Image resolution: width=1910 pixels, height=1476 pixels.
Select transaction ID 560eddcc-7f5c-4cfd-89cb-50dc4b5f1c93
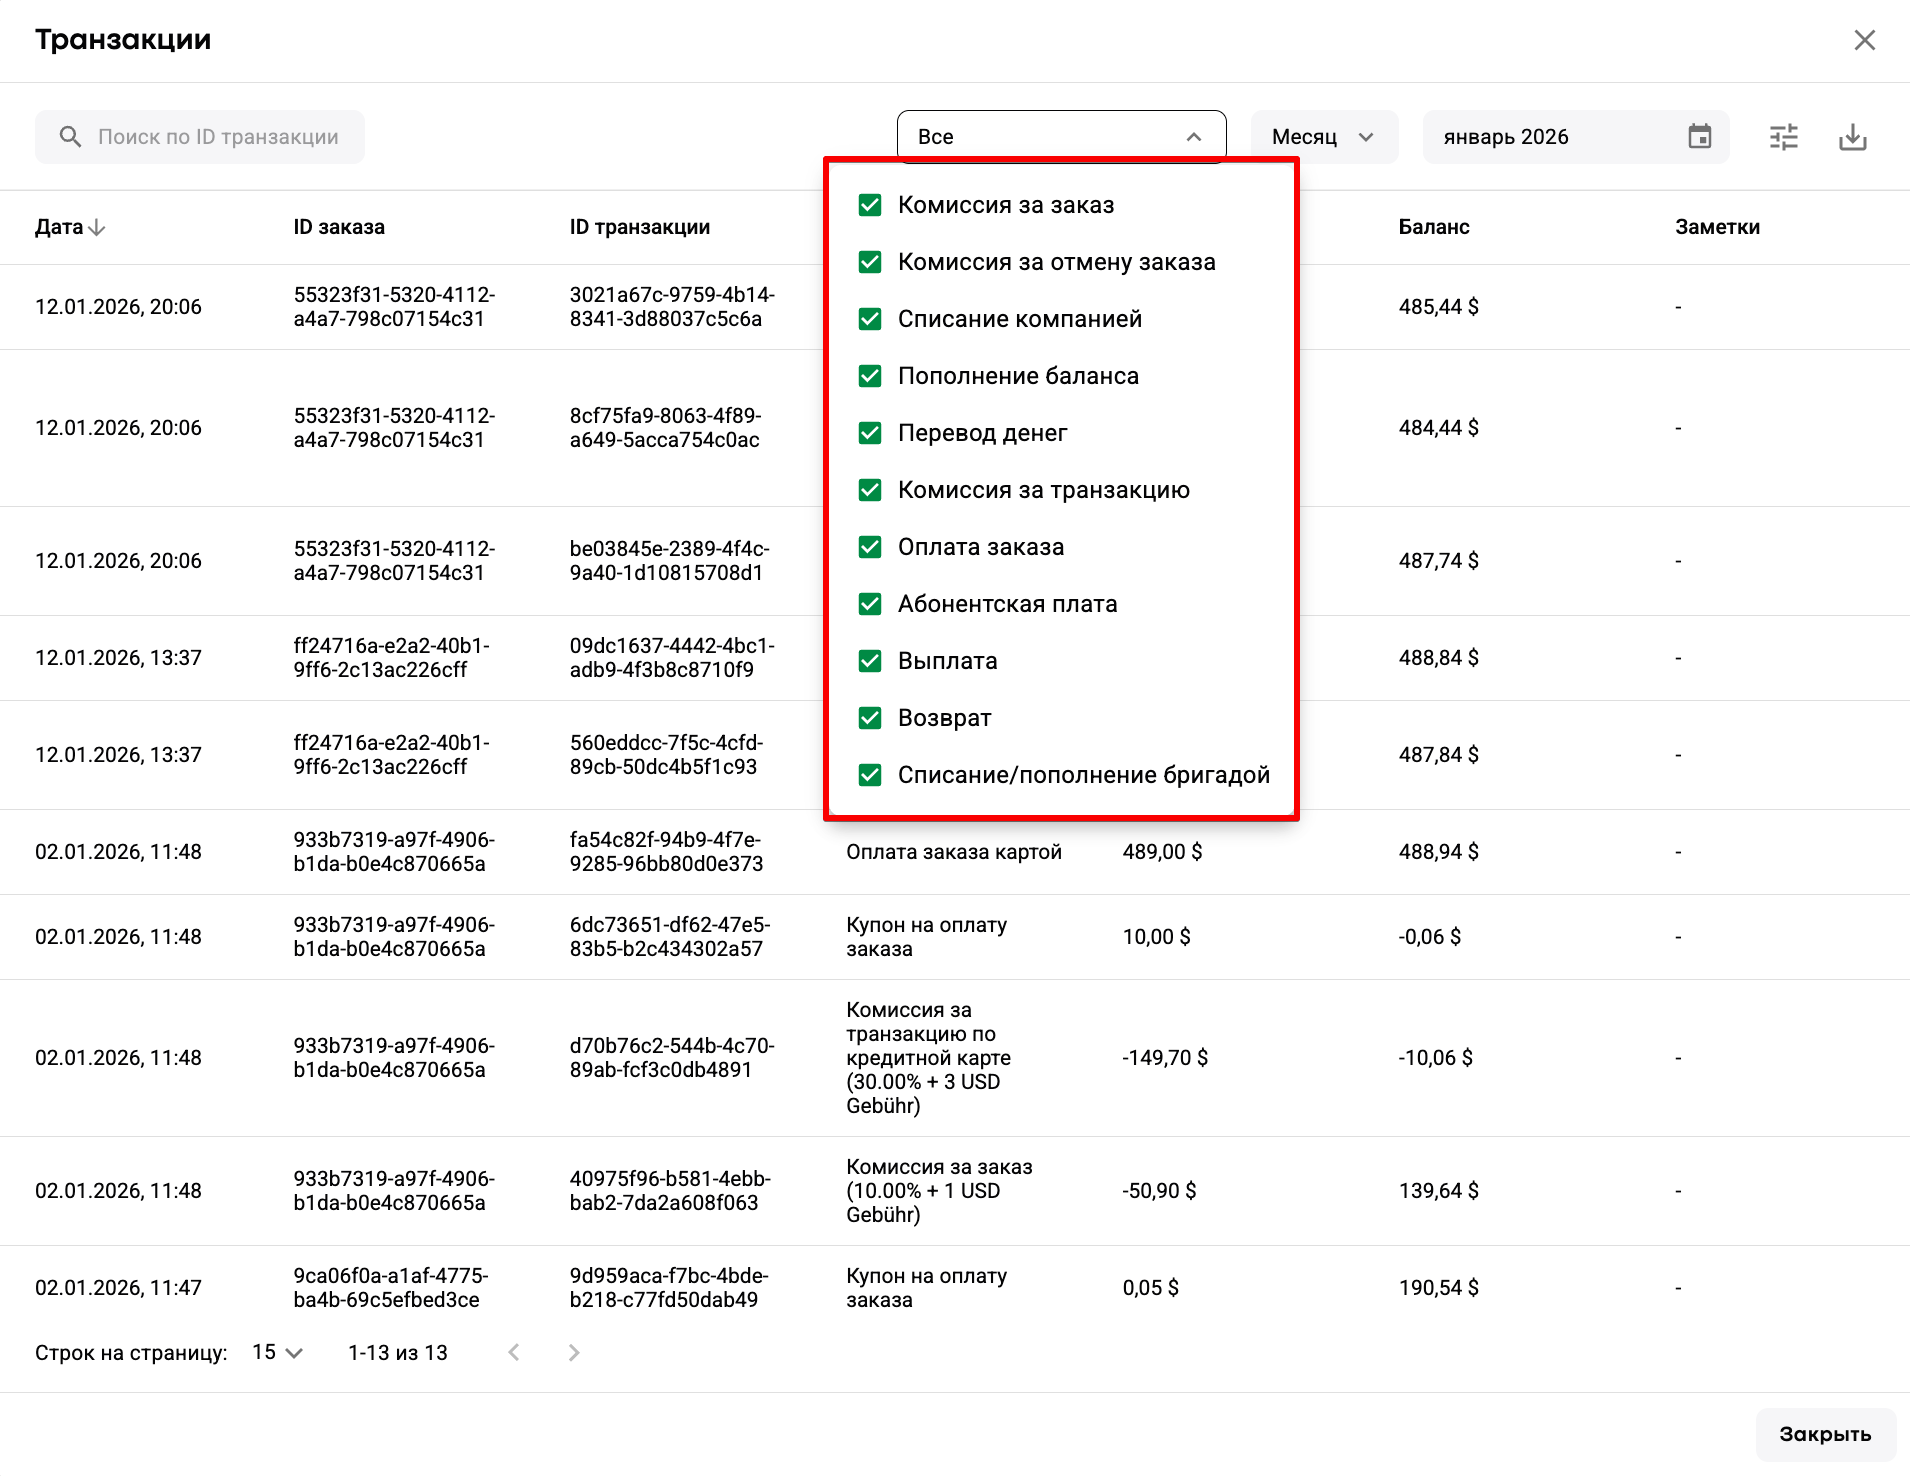(x=666, y=755)
